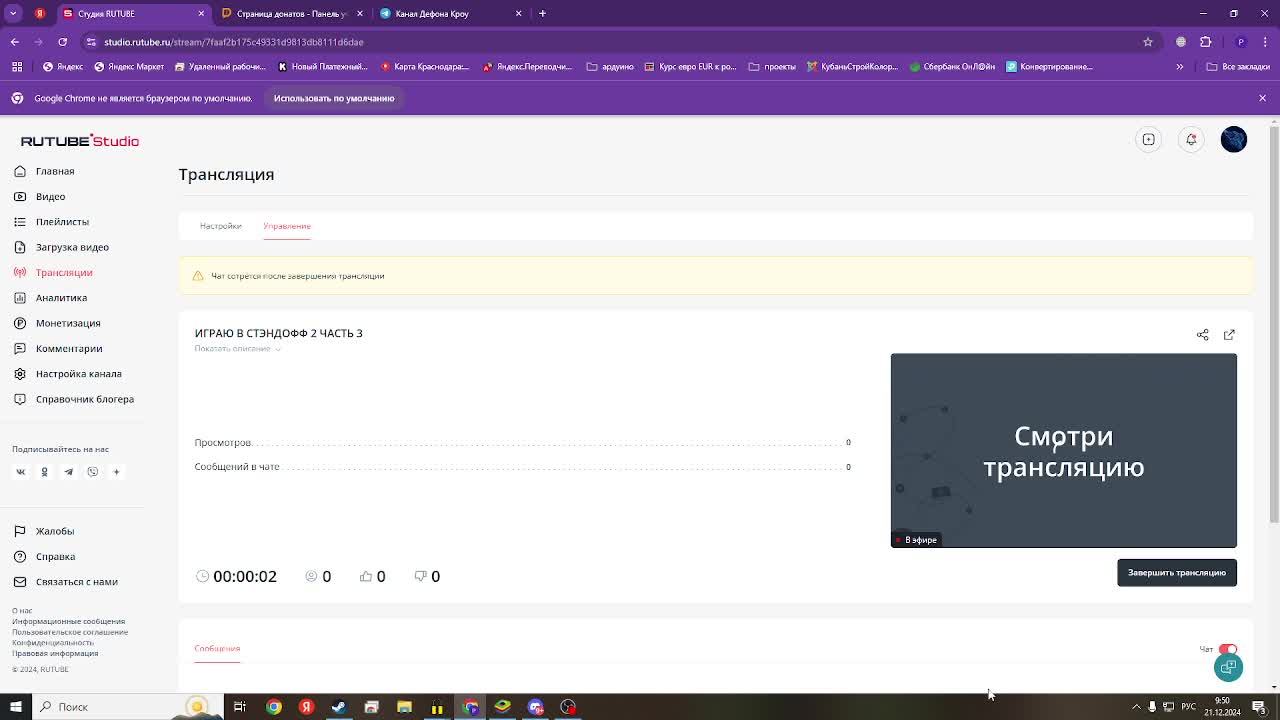Select the Сообщения tab
Viewport: 1280px width, 720px height.
click(x=217, y=648)
